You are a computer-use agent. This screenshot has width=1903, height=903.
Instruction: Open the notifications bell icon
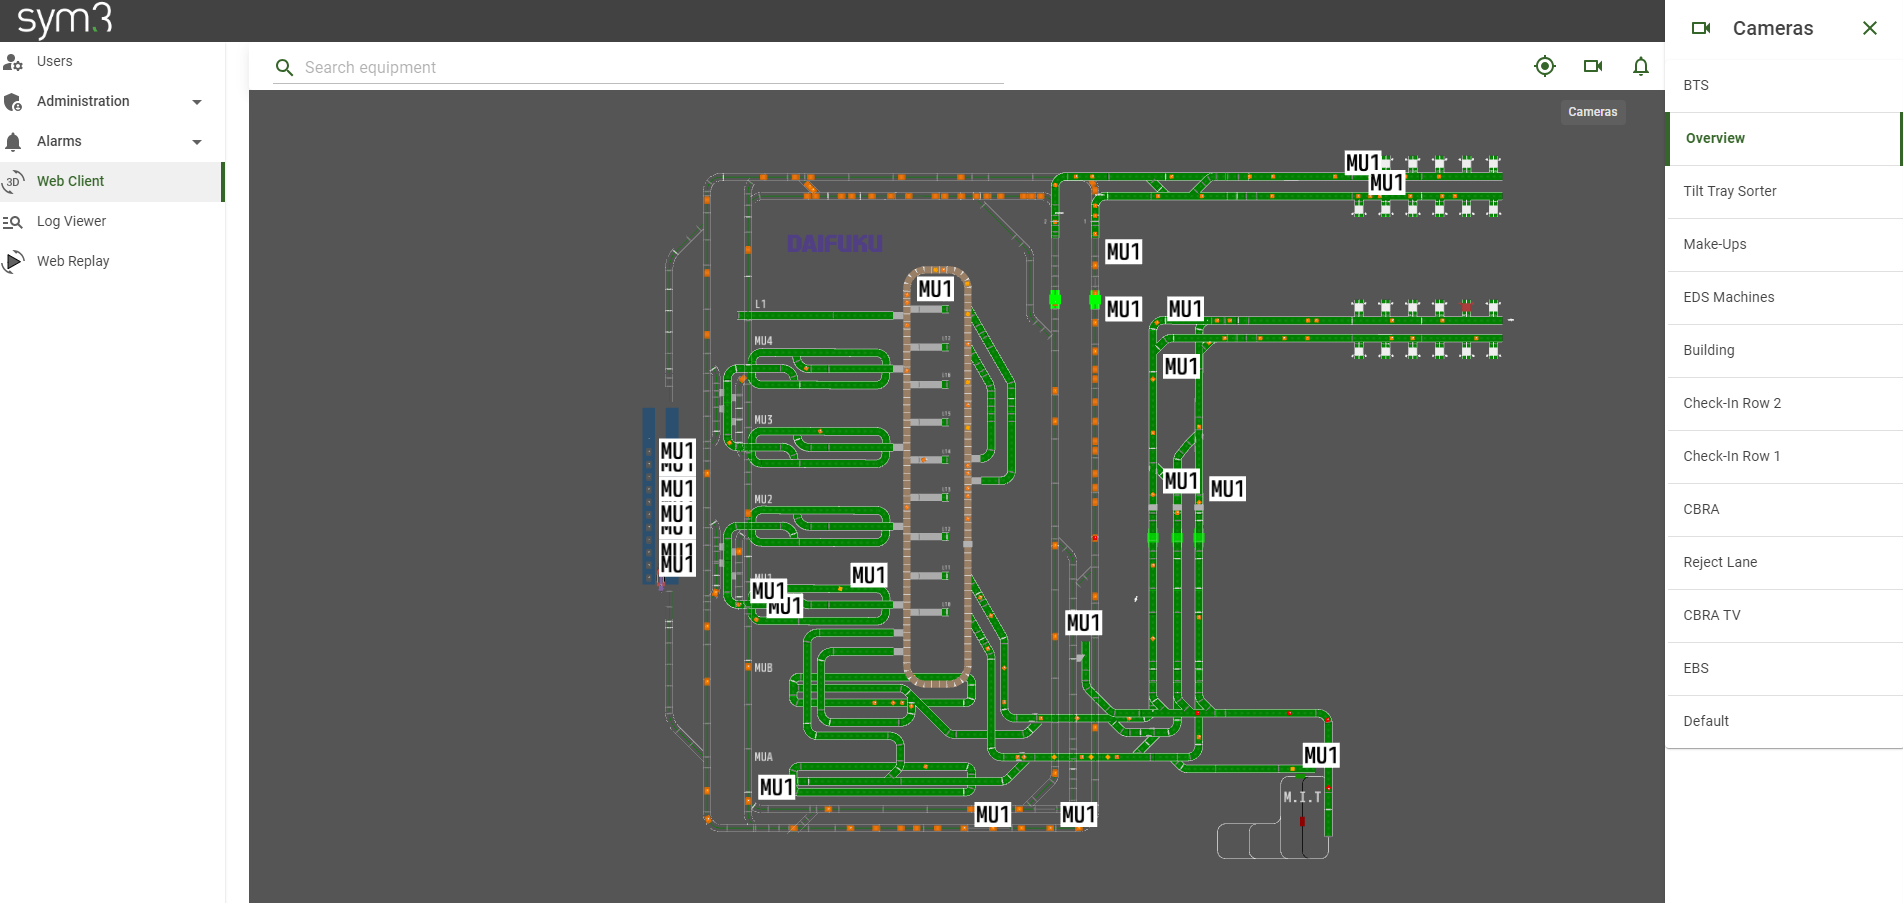[1640, 66]
